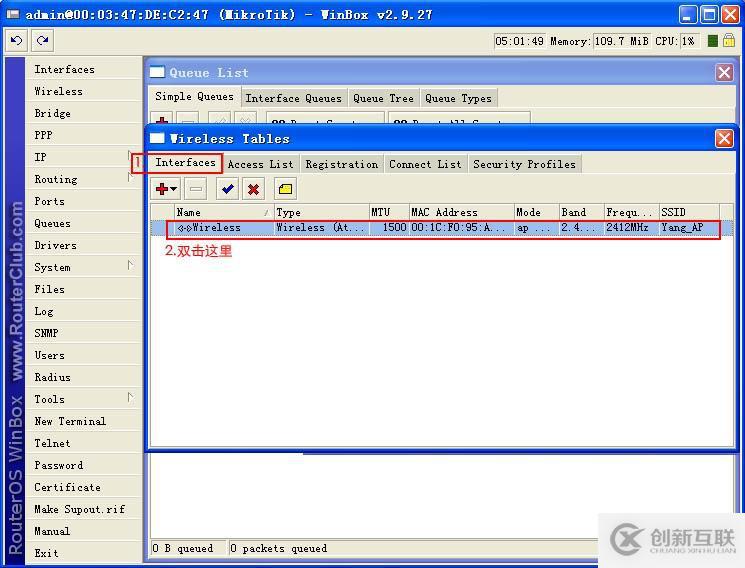Switch to the Interfaces tab in Wireless Tables

pos(185,163)
